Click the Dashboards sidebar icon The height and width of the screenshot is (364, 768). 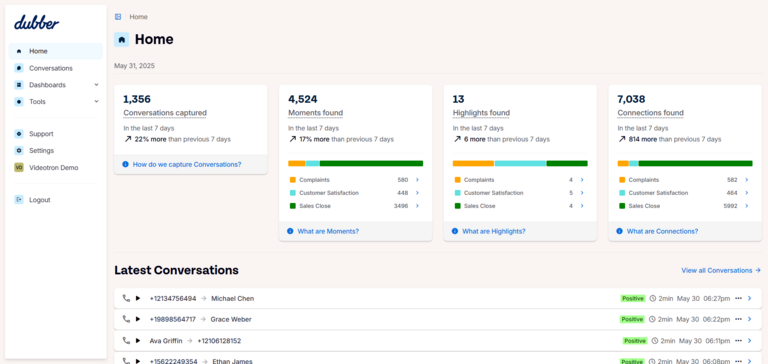point(19,85)
